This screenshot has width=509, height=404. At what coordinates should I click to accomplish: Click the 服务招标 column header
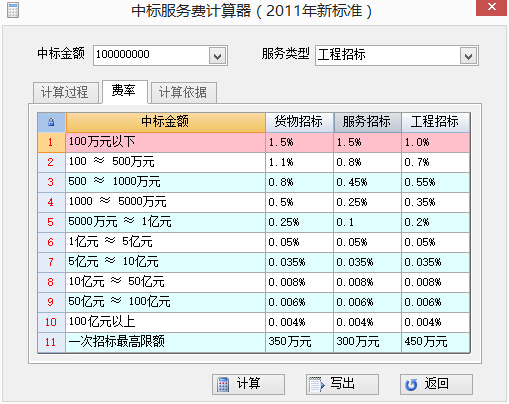(x=367, y=122)
